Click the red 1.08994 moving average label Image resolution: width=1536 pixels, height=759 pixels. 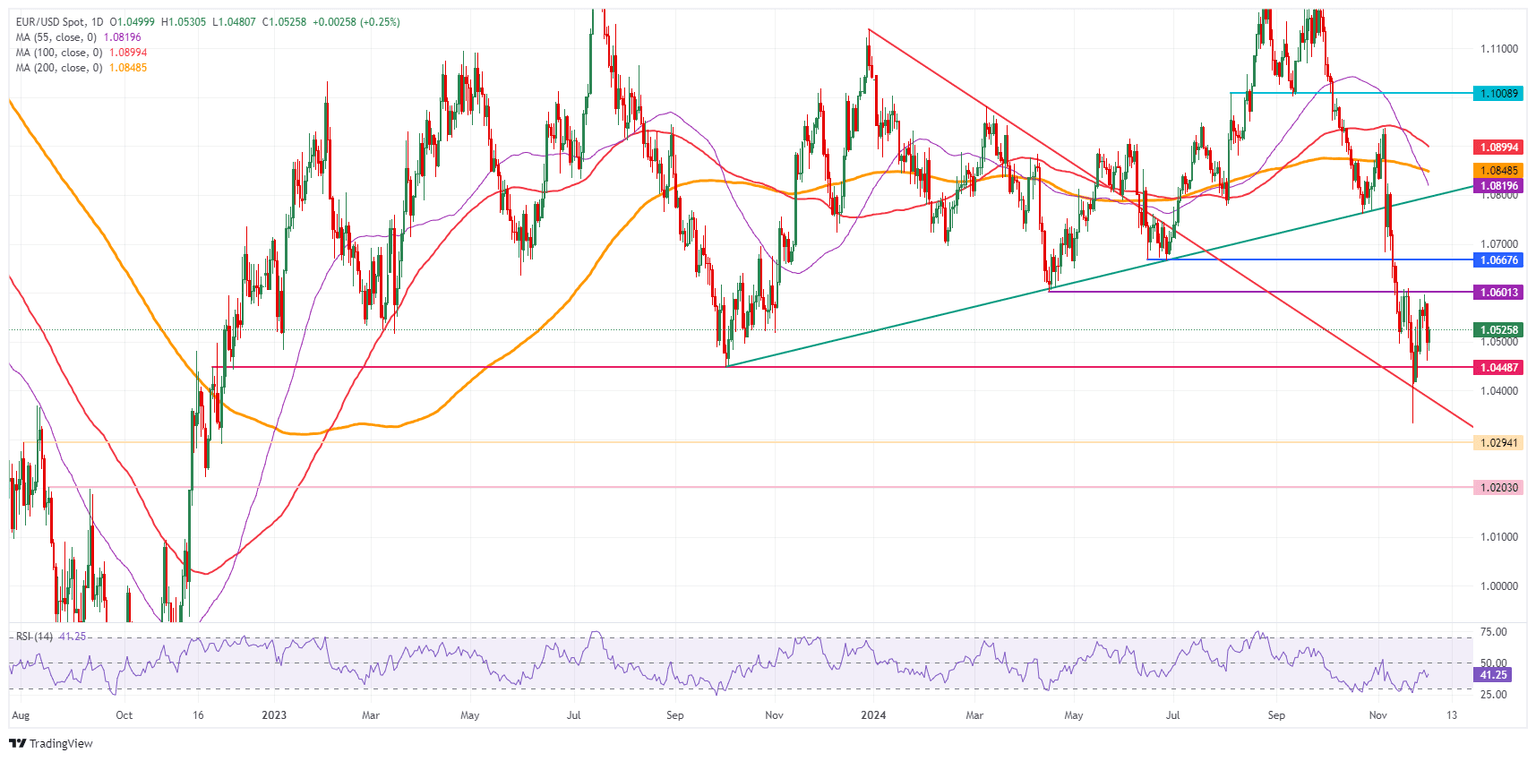1499,147
